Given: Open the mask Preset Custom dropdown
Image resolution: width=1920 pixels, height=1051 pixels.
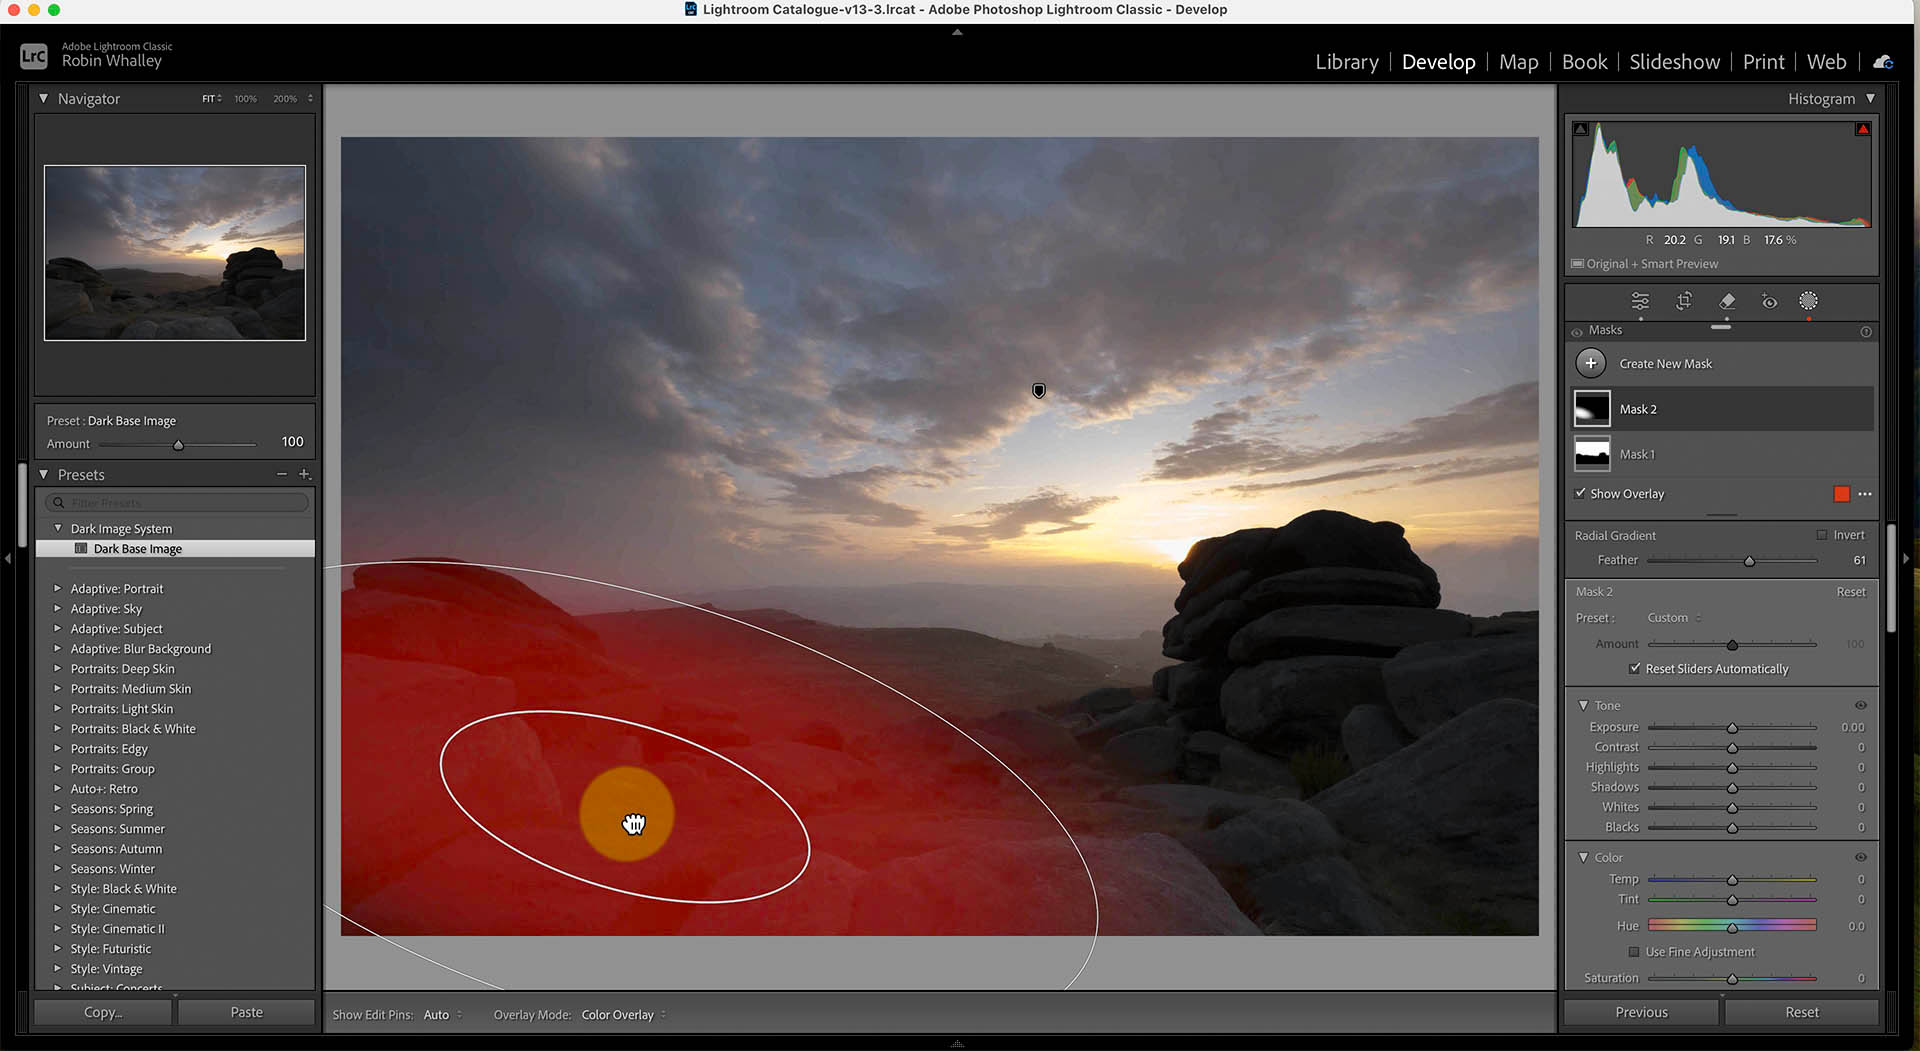Looking at the screenshot, I should 1674,618.
